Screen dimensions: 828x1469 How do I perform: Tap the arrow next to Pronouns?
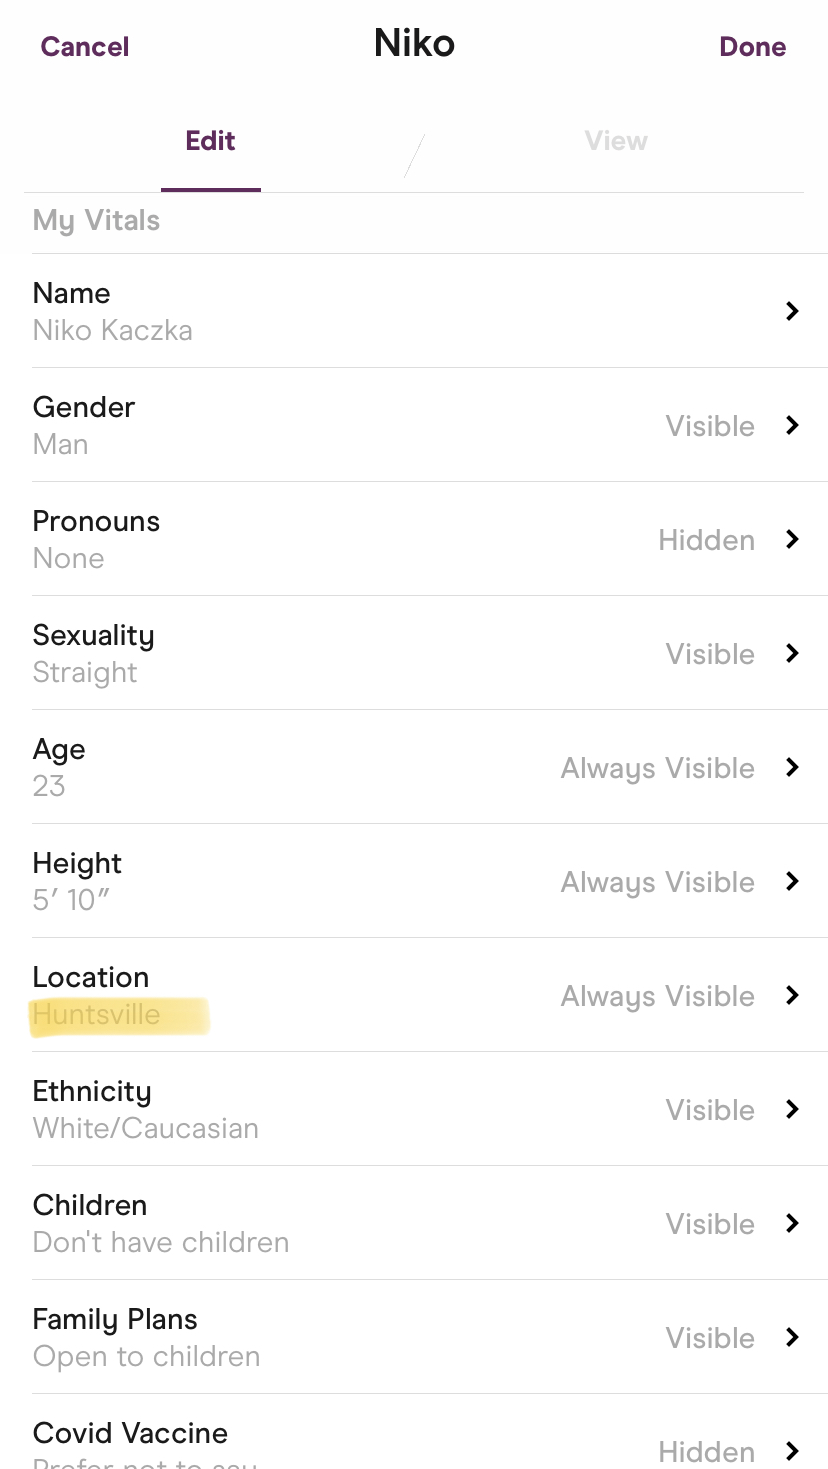tap(792, 539)
